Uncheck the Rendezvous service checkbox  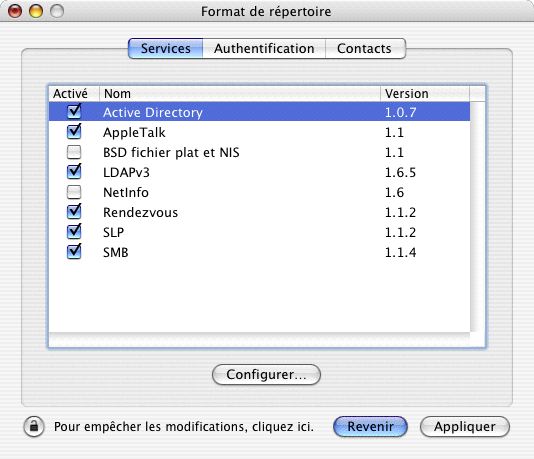coord(74,211)
